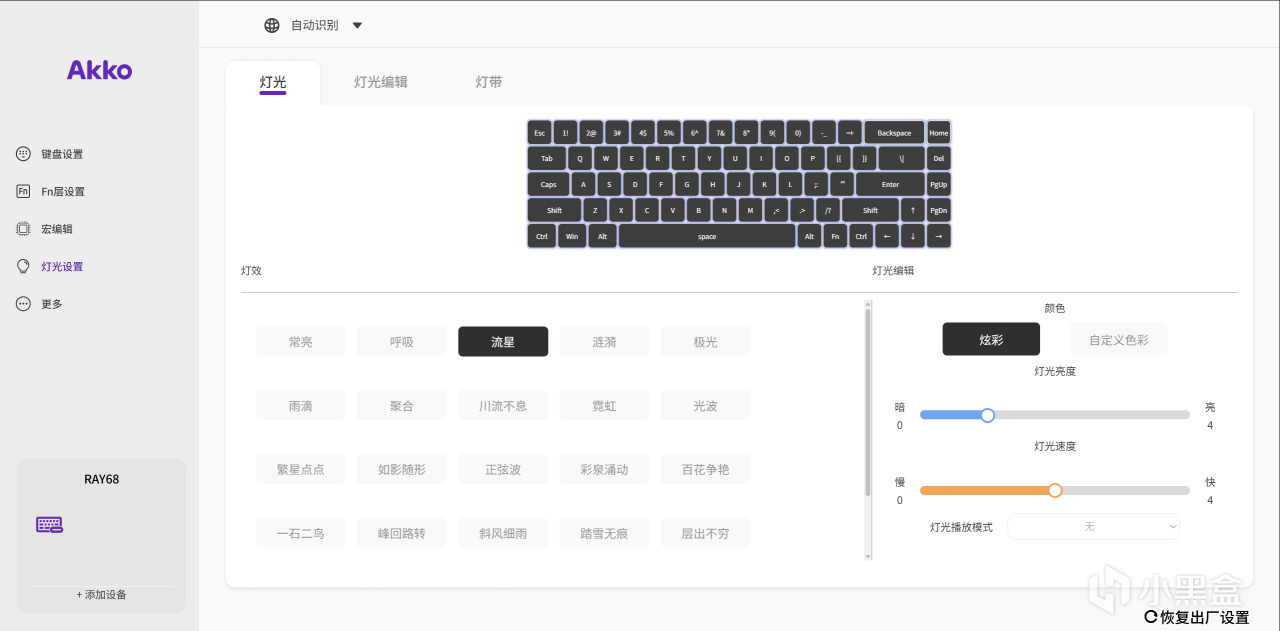Click 添加设备 add device
The width and height of the screenshot is (1280, 631).
101,595
